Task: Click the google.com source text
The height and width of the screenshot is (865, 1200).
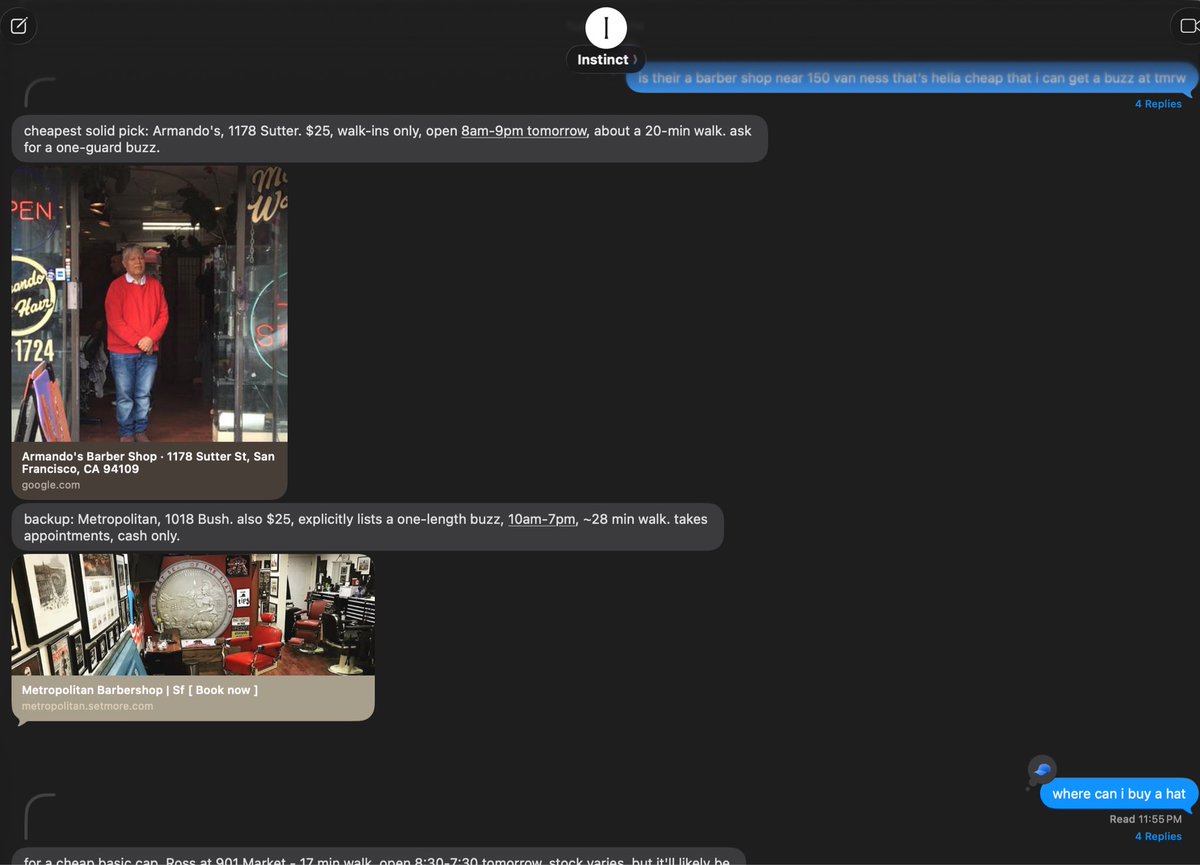Action: (x=51, y=485)
